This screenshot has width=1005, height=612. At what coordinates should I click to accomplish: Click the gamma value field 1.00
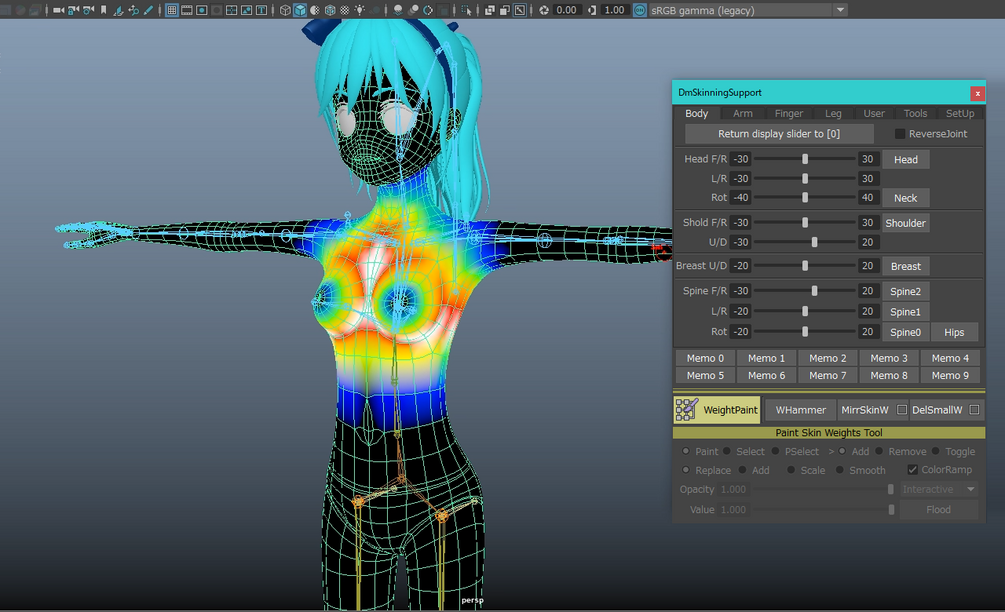(614, 10)
